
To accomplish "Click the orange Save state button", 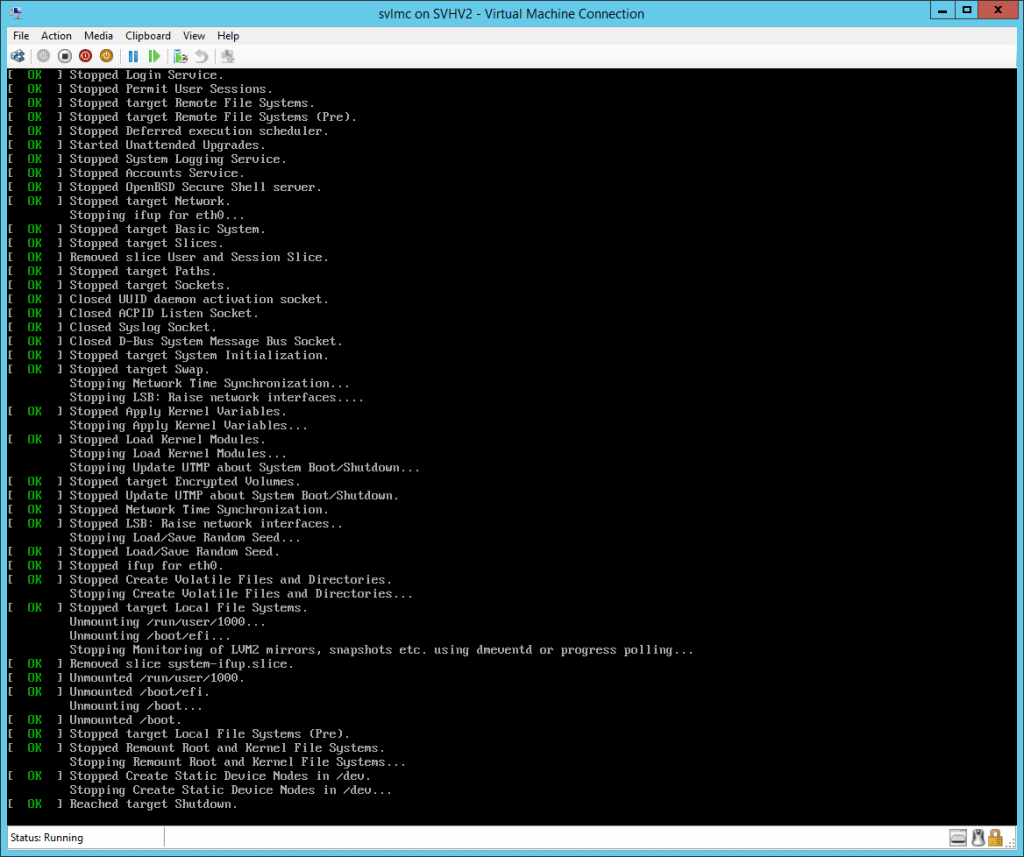I will [x=106, y=56].
